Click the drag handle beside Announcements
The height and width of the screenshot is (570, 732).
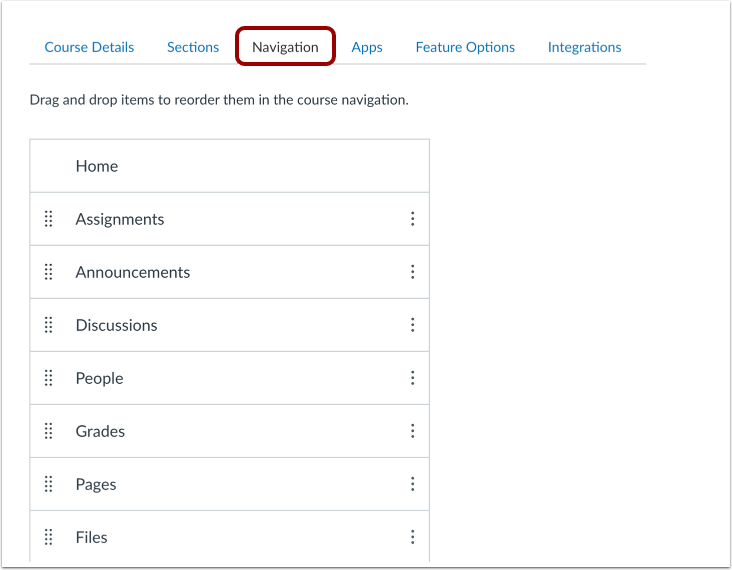pyautogui.click(x=49, y=272)
